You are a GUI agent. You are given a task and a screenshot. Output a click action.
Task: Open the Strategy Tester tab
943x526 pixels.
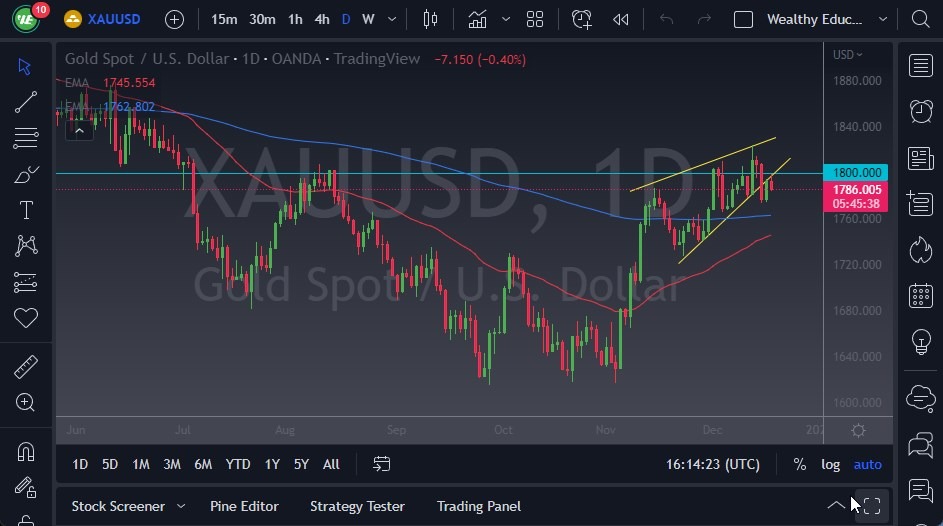pos(357,506)
